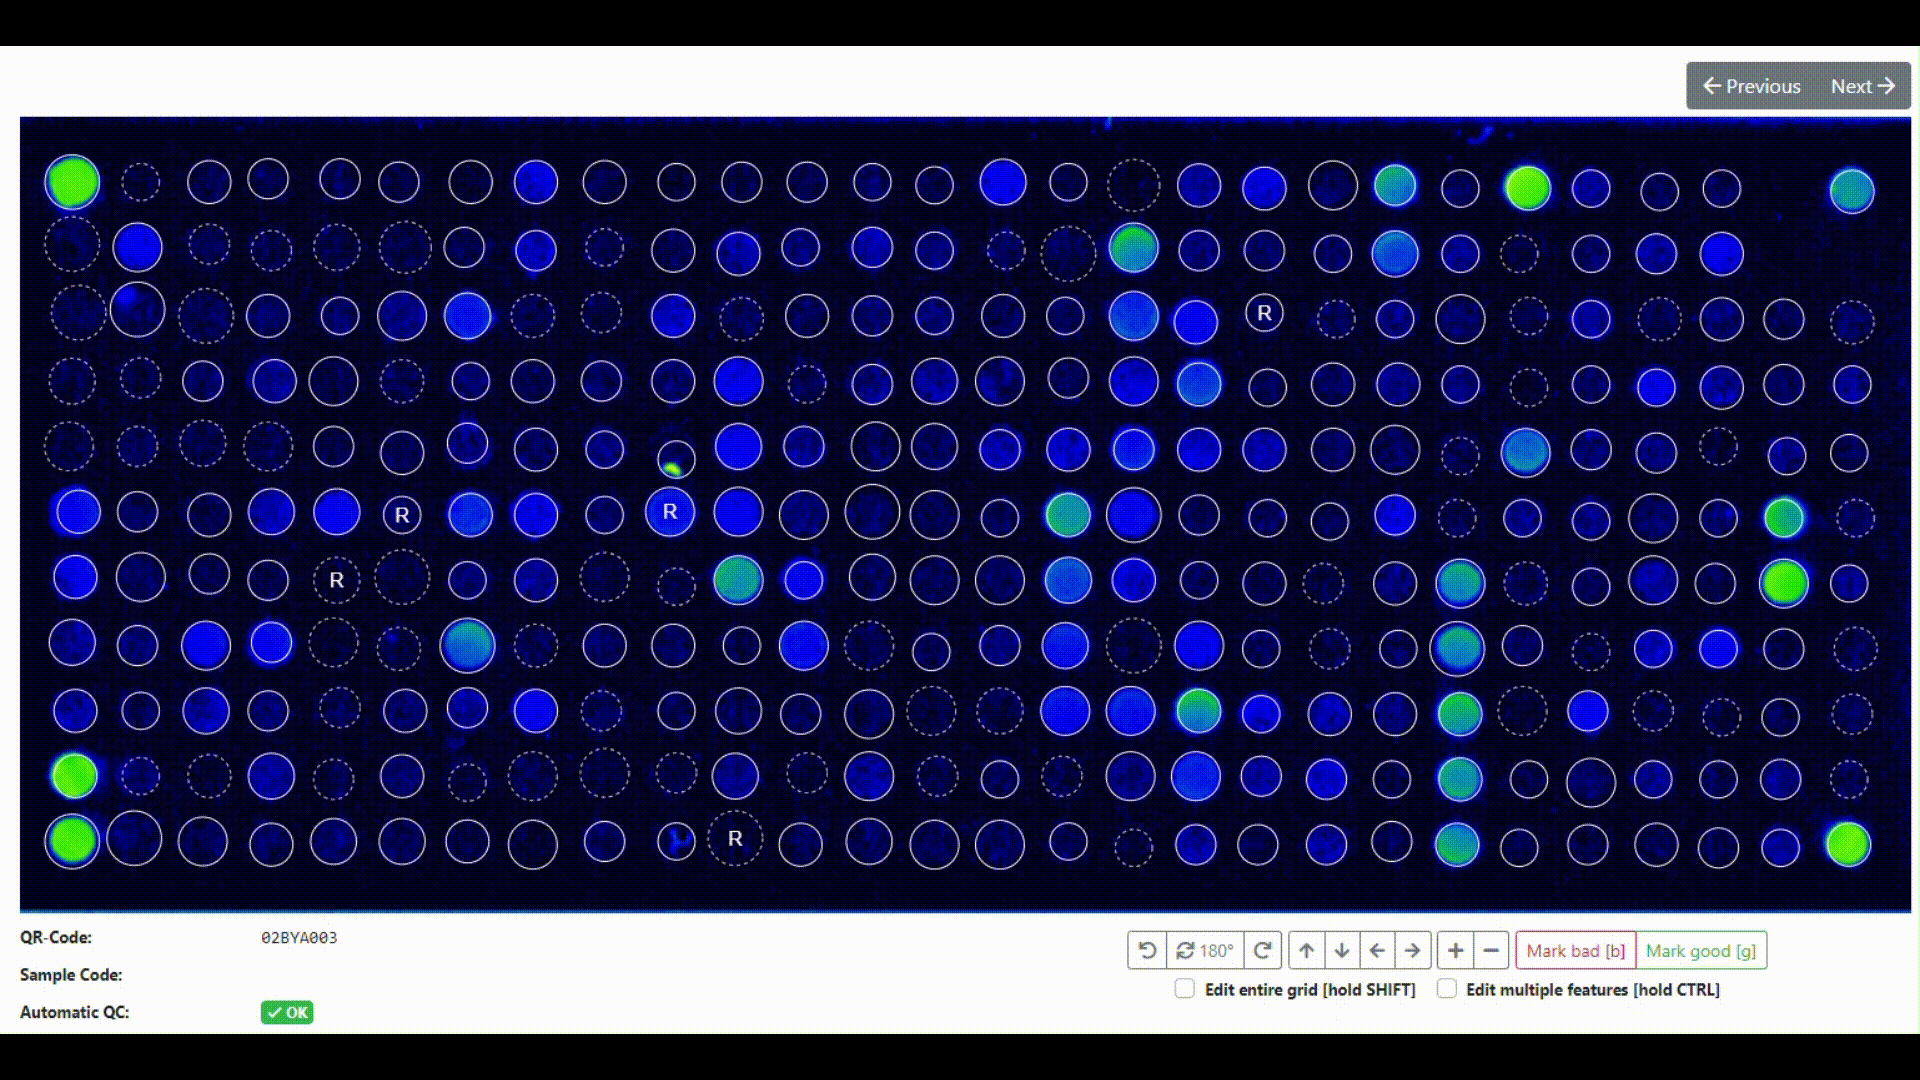Enable Edit multiple features checkbox
The height and width of the screenshot is (1080, 1920).
[x=1447, y=989]
